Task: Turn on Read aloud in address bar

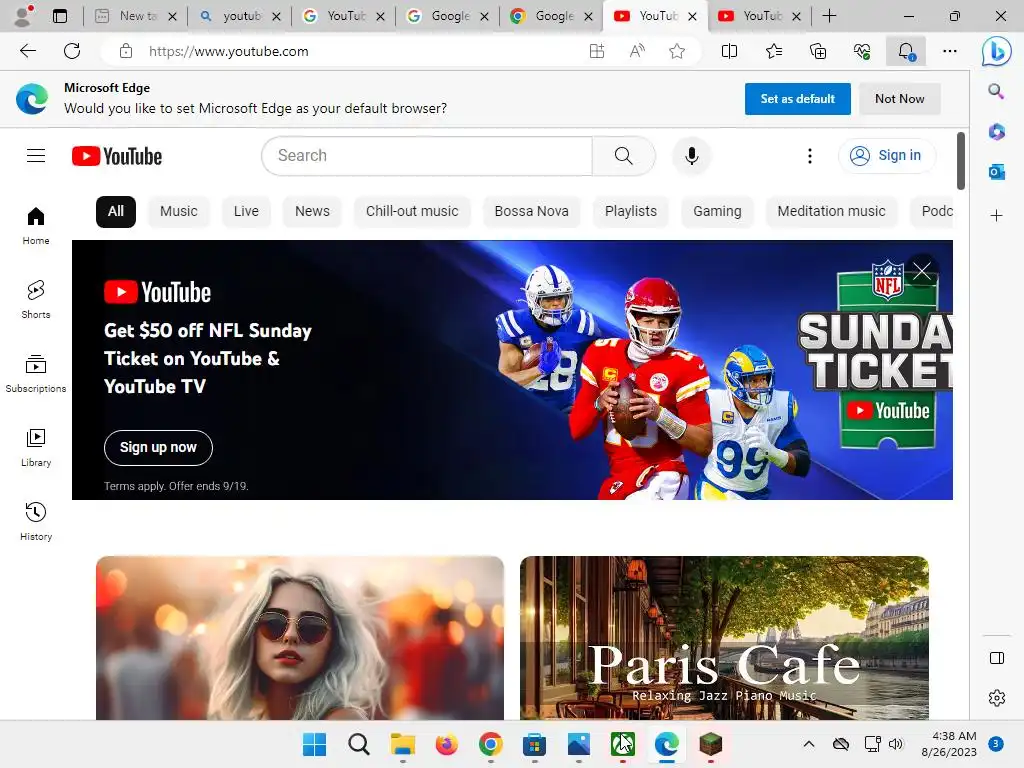Action: 637,51
